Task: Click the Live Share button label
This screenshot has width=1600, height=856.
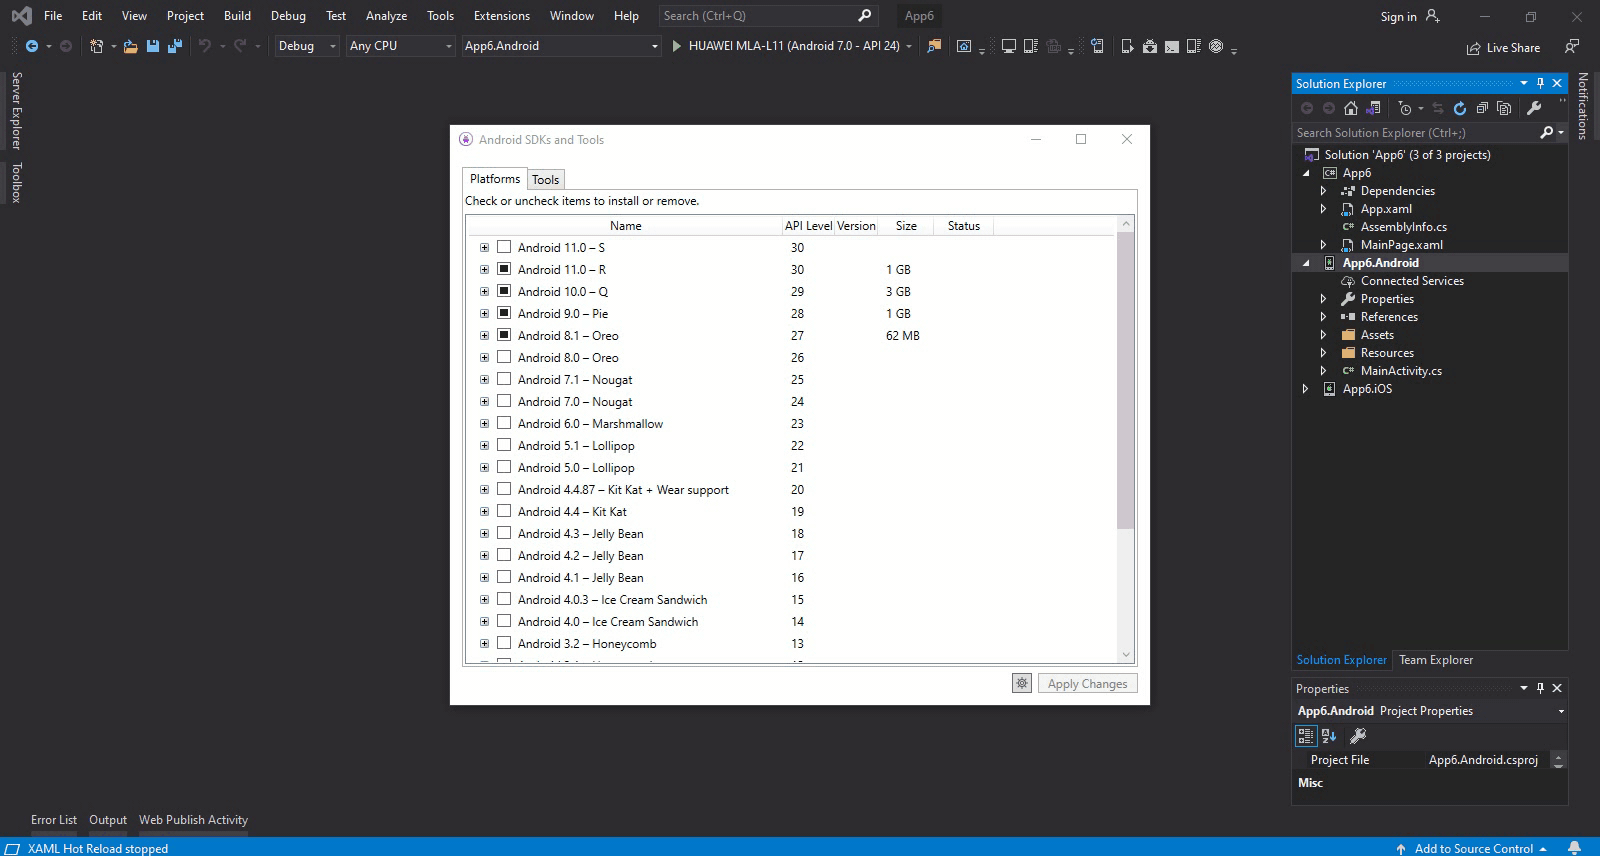Action: pyautogui.click(x=1513, y=48)
